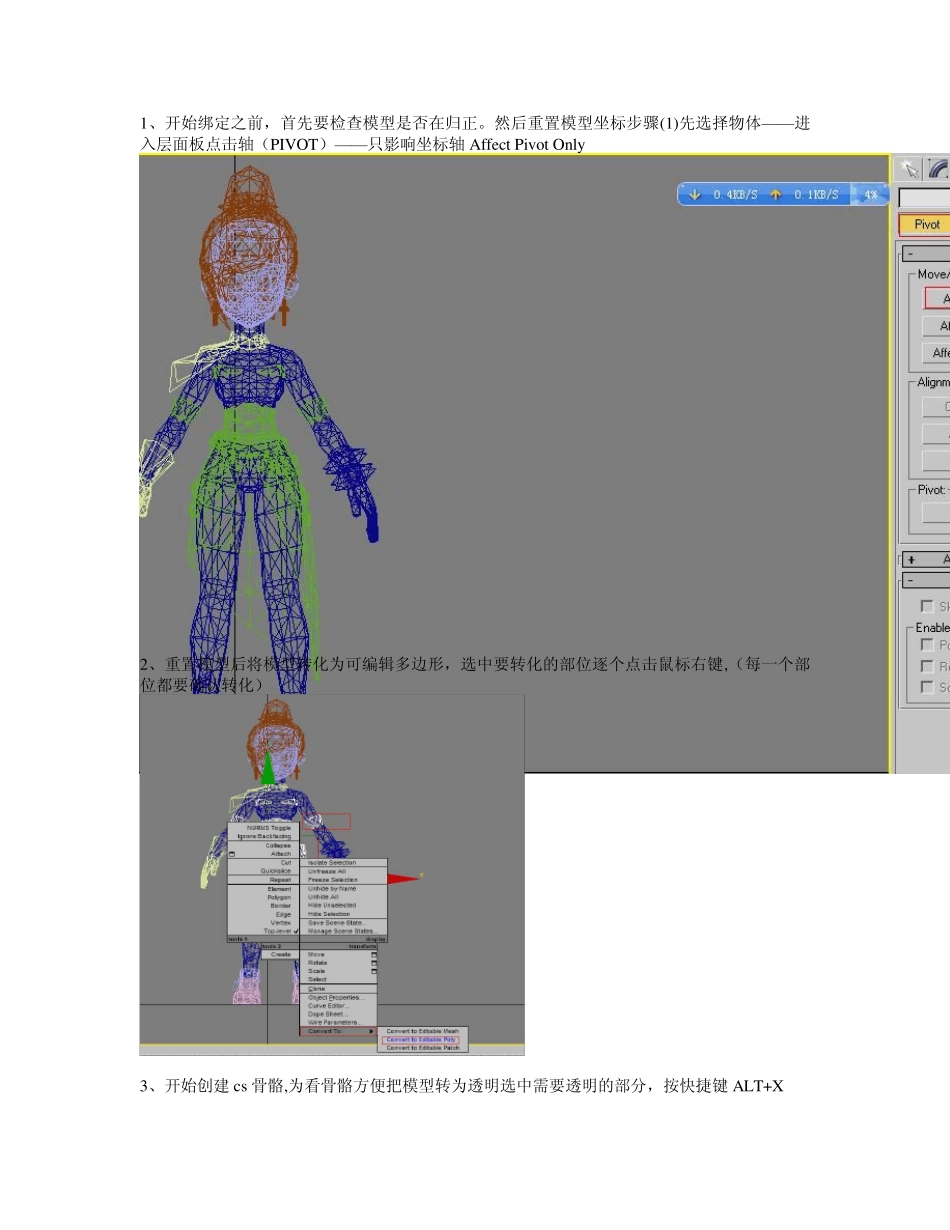Click the green Y-axis gizmo arrow

point(267,768)
